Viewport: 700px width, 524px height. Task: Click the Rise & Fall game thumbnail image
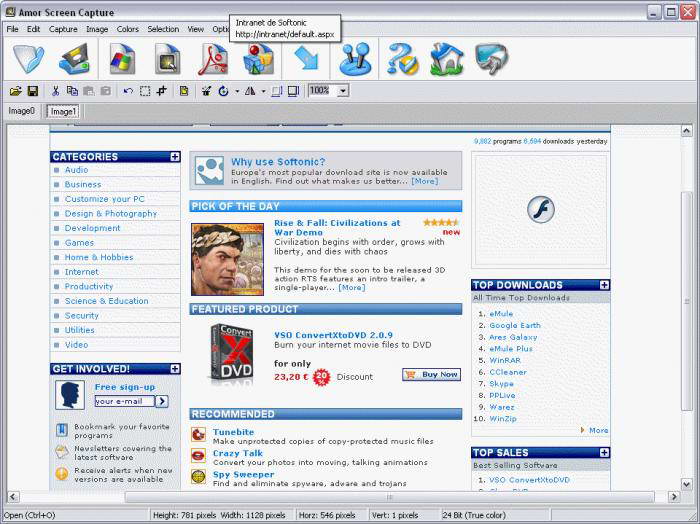[227, 259]
